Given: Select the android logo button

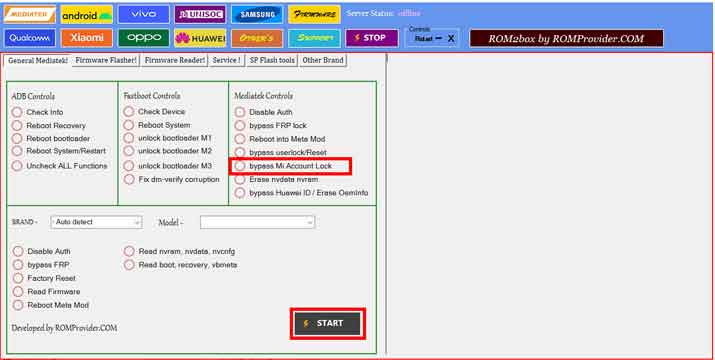Looking at the screenshot, I should [87, 15].
